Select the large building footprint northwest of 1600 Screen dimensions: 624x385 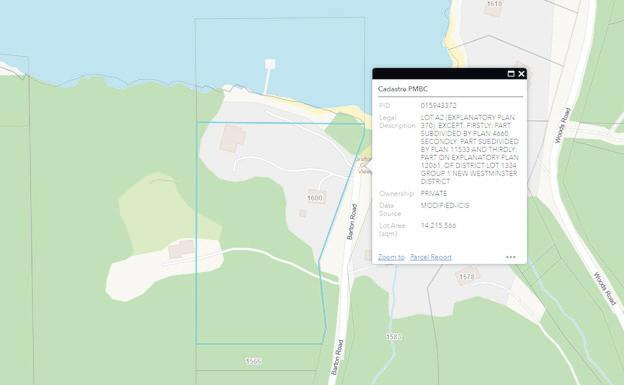233,138
